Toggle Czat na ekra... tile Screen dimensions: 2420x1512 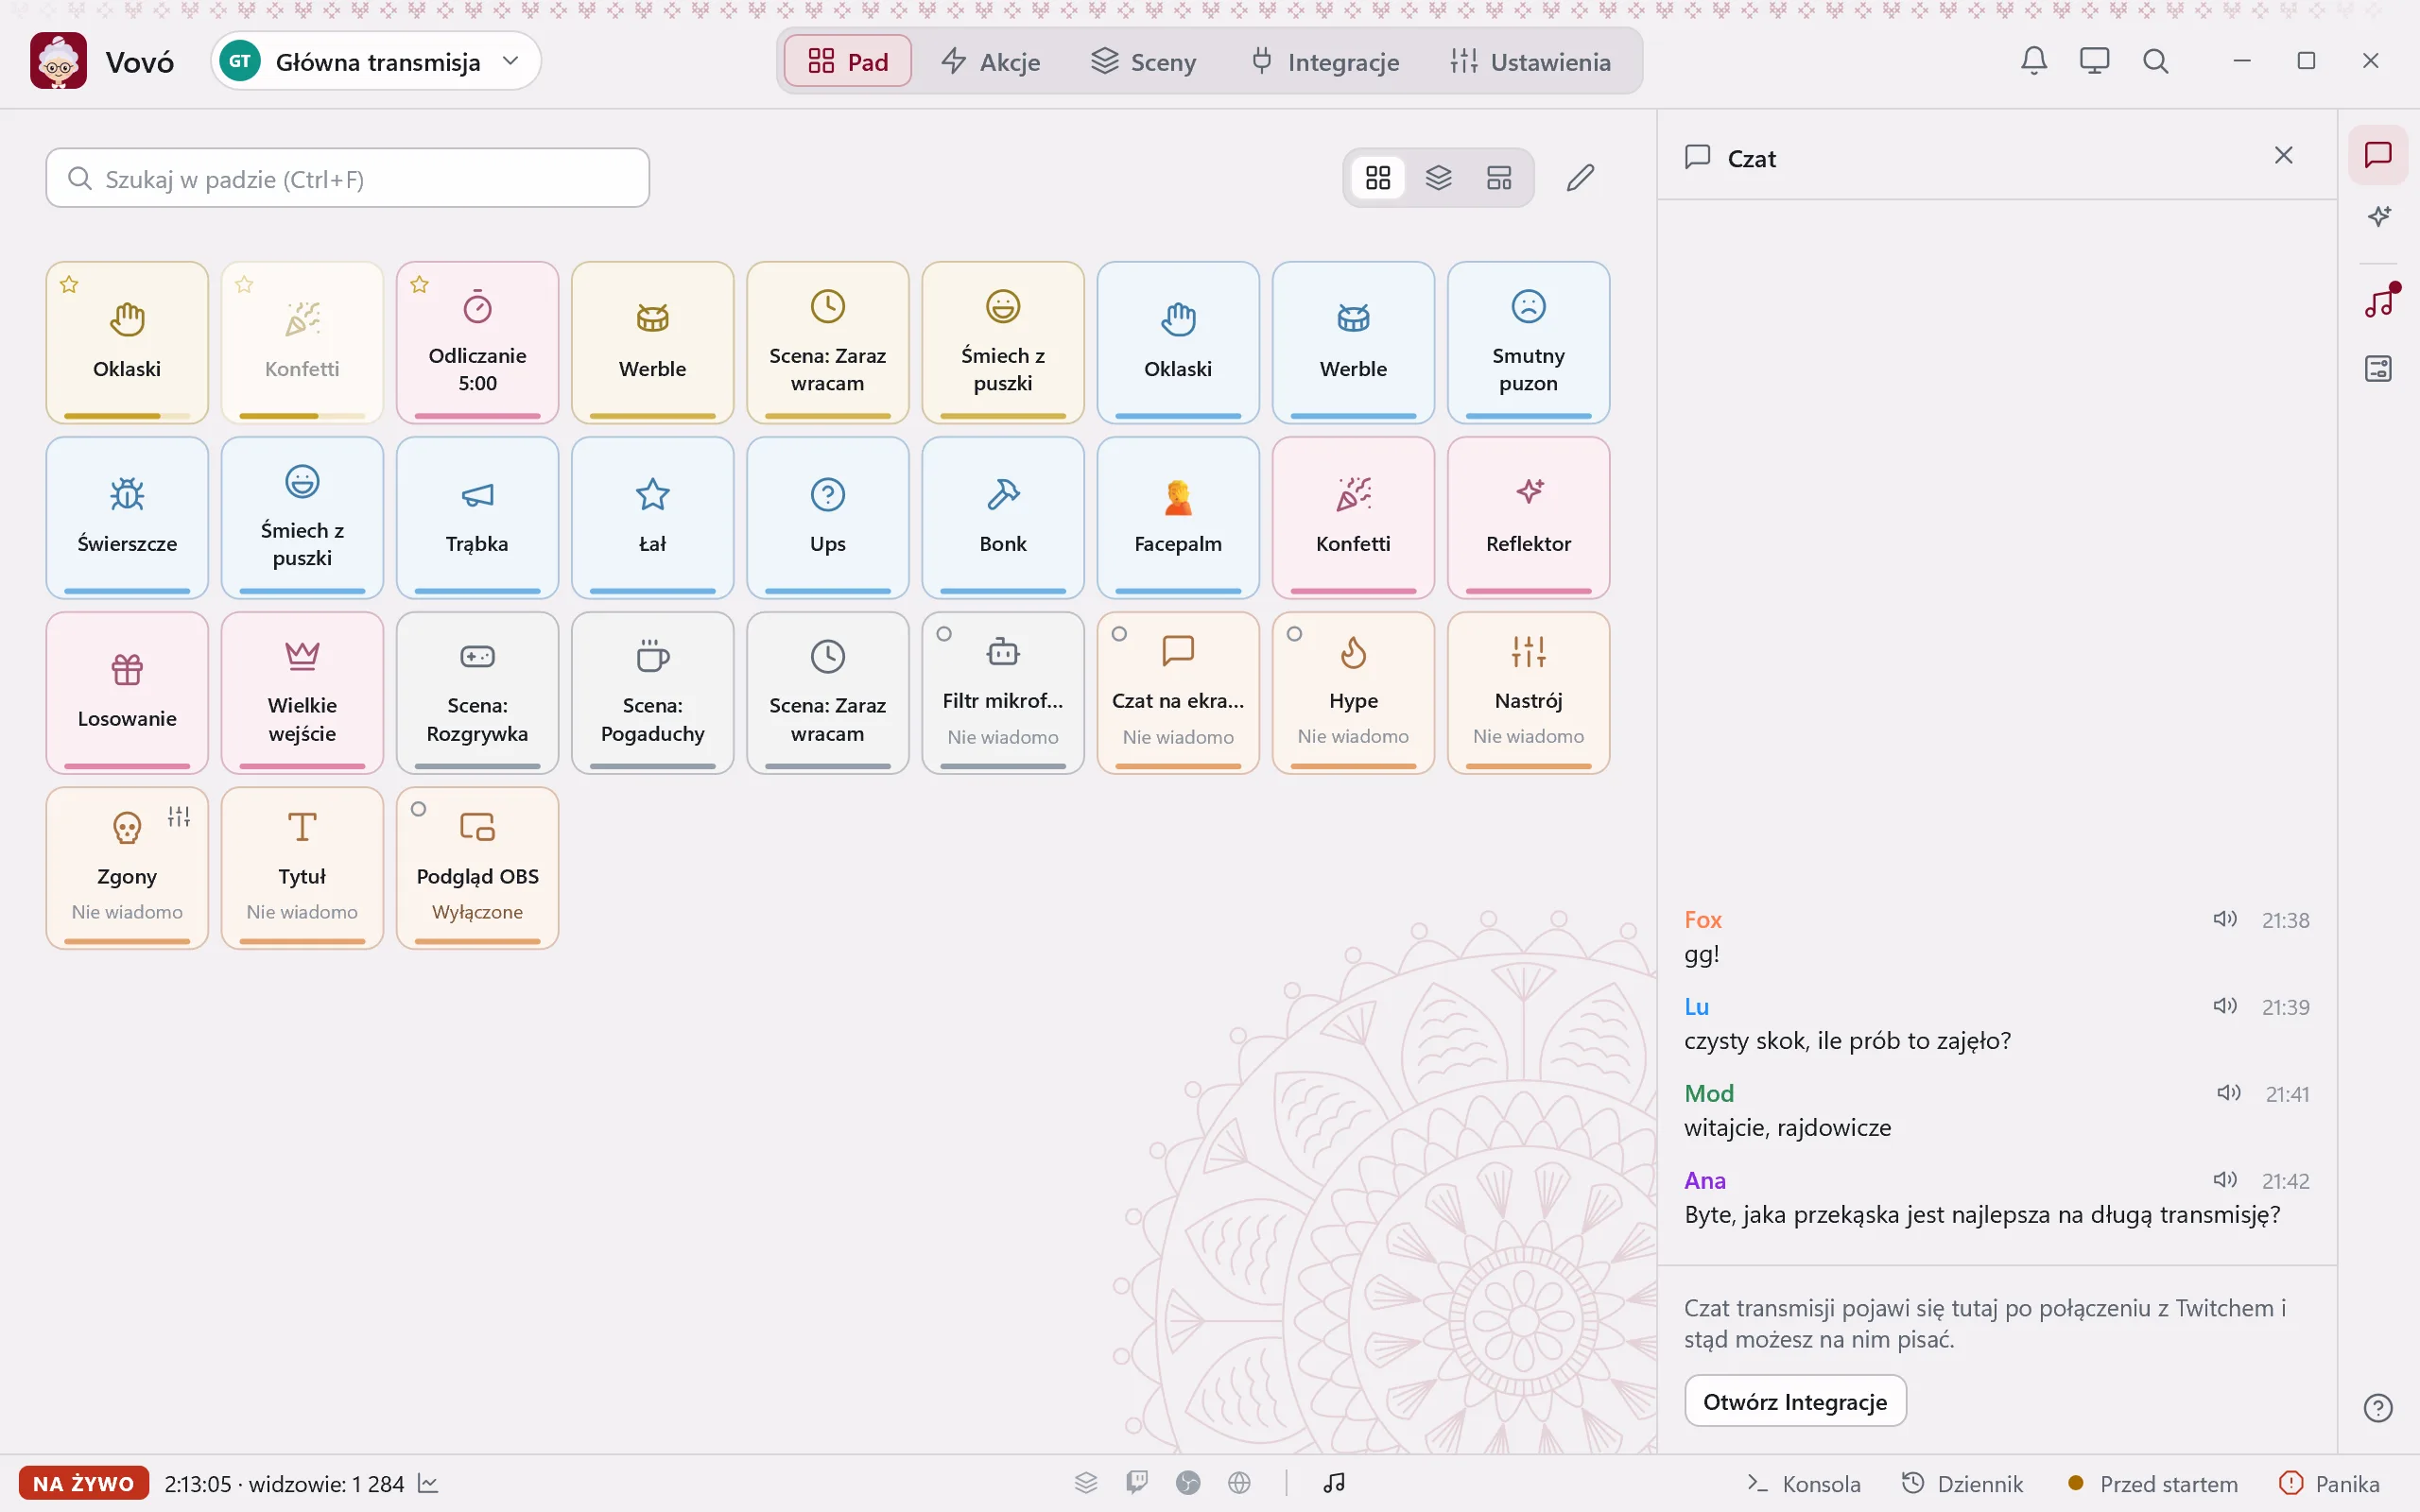click(1178, 692)
